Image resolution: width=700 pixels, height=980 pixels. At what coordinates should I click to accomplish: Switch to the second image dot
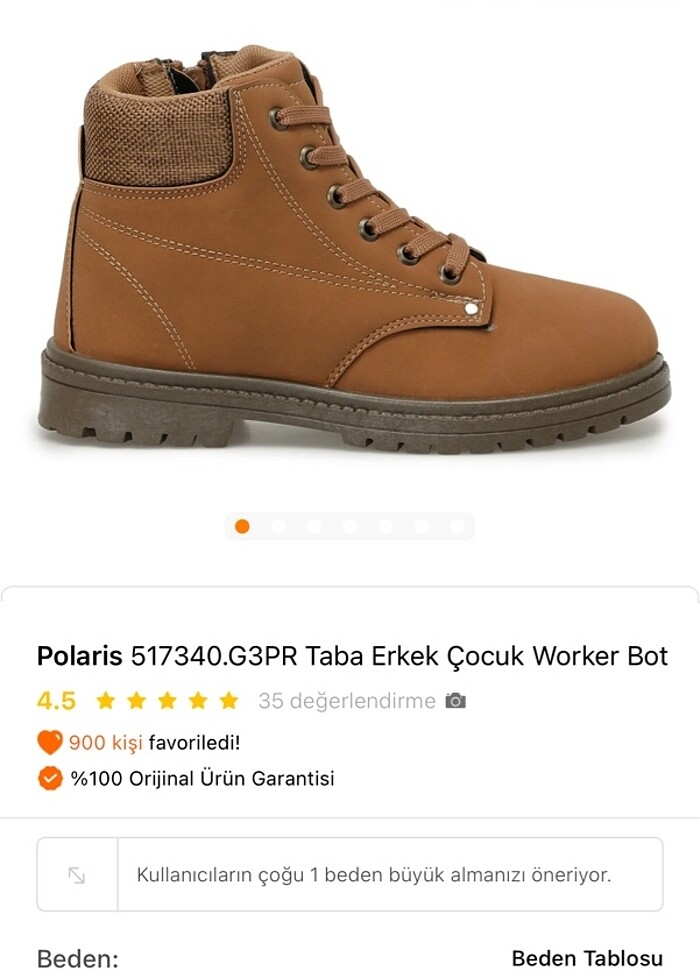click(278, 526)
